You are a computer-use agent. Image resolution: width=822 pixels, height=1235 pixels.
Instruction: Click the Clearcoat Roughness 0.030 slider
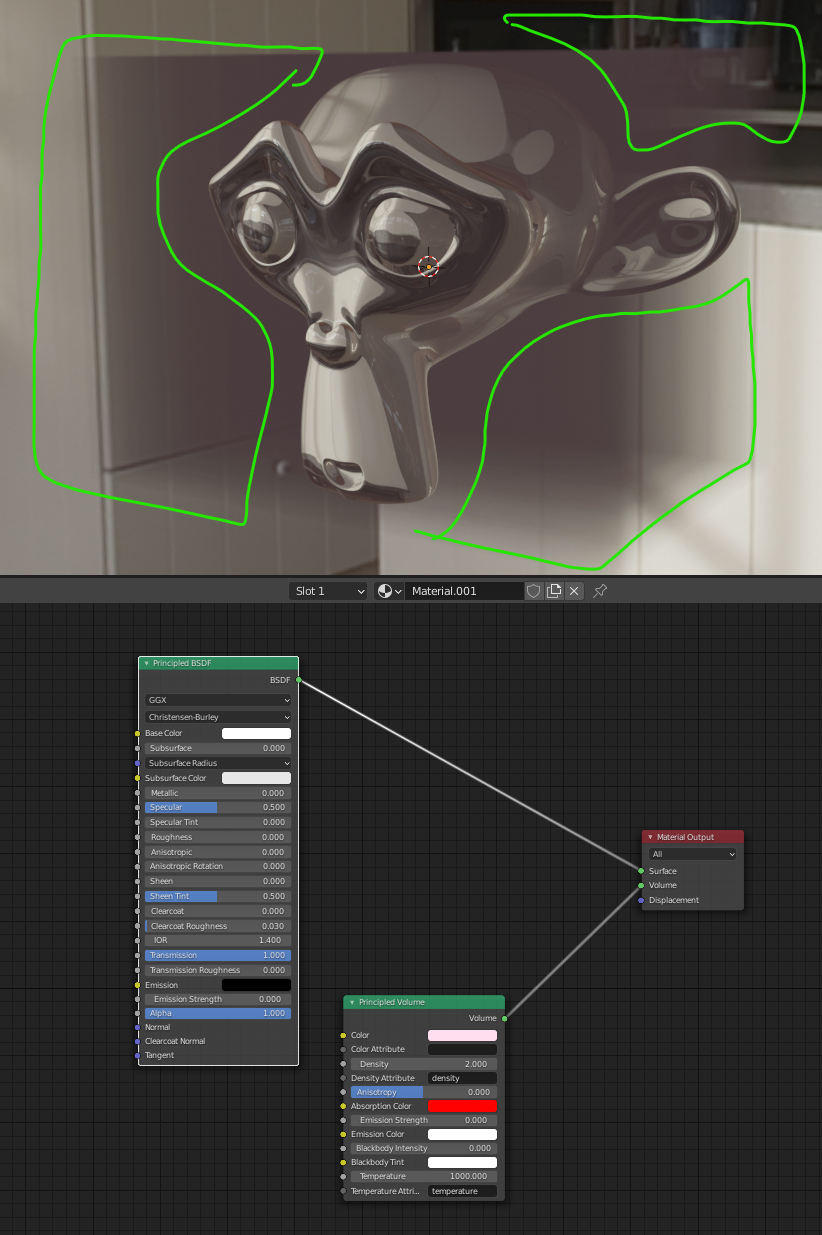[x=218, y=926]
